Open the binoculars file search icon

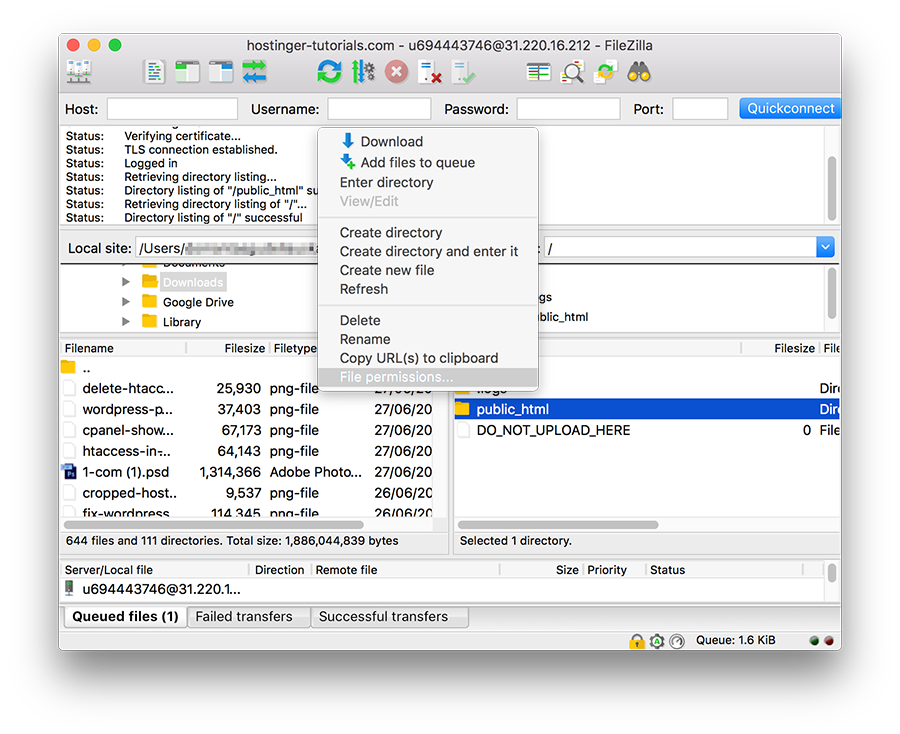tap(639, 72)
